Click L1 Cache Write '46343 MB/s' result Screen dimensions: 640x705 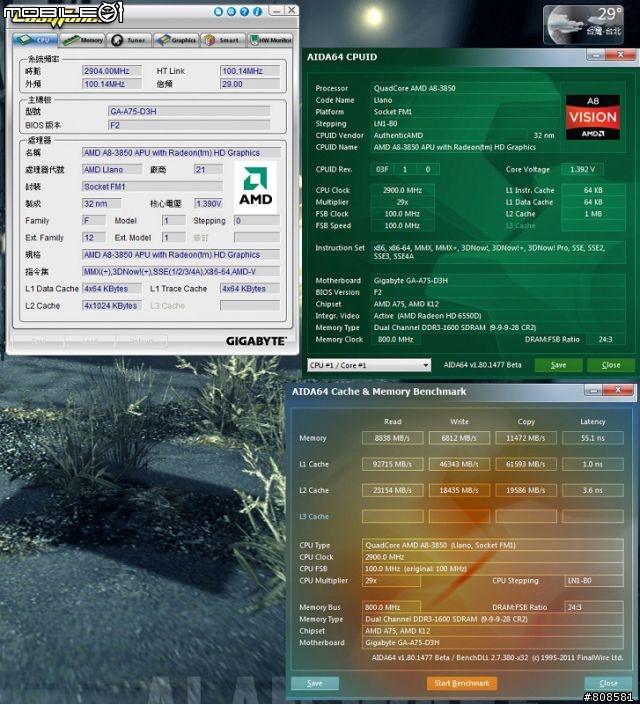(459, 464)
